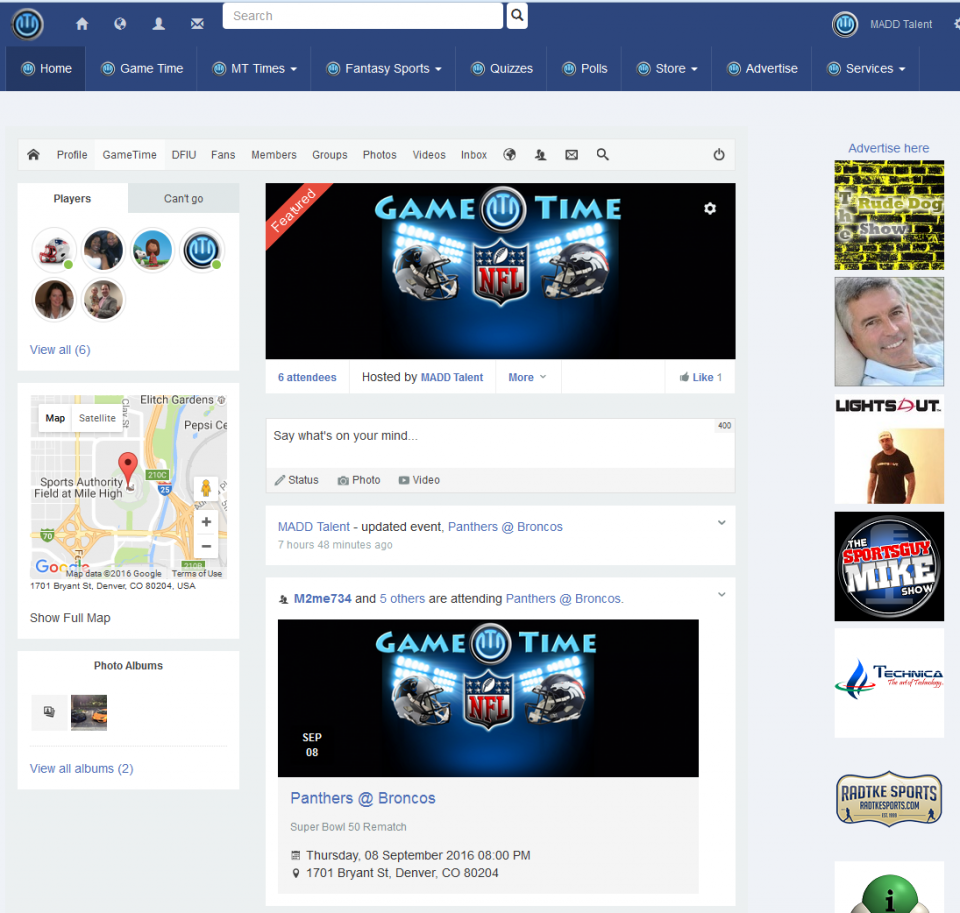The height and width of the screenshot is (913, 960).
Task: Open the globe notifications icon in header
Action: click(120, 24)
